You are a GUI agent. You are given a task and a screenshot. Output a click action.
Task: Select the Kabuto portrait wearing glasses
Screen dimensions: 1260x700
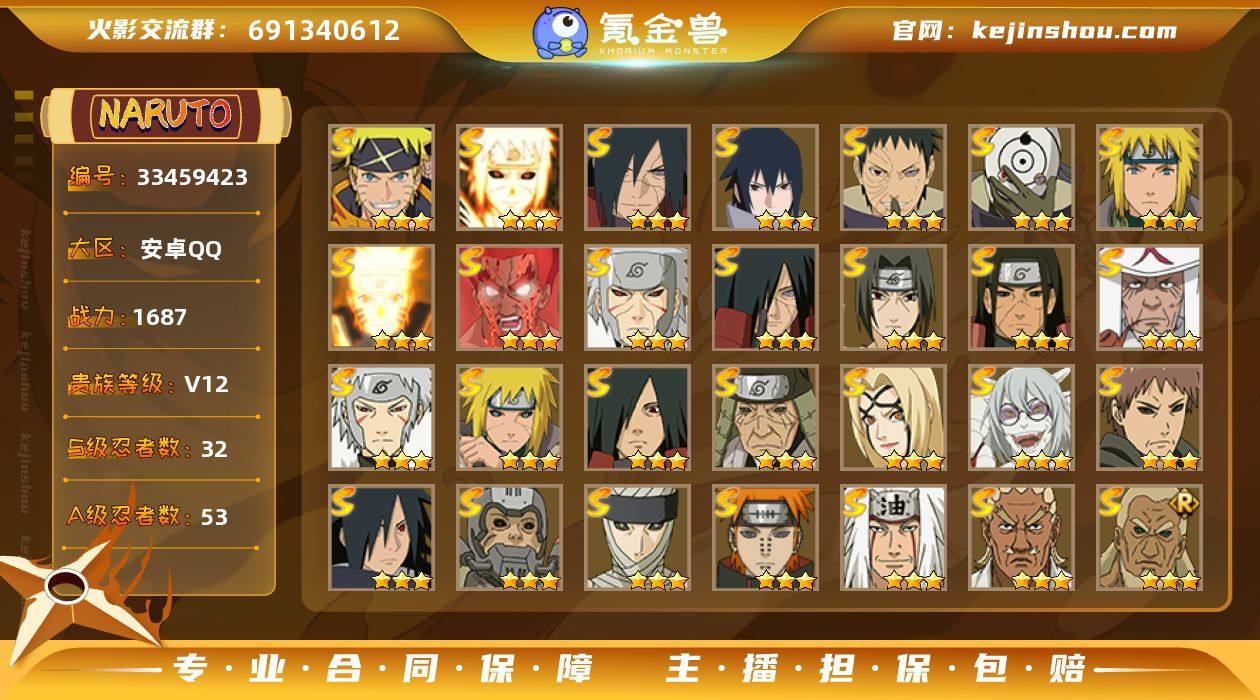(1021, 417)
